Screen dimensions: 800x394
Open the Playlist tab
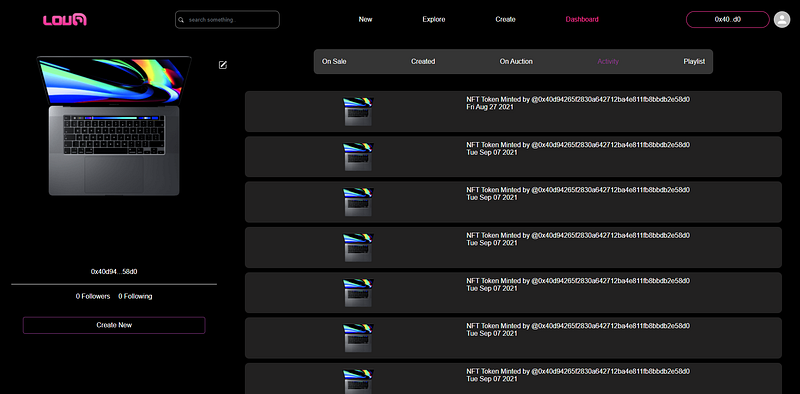pyautogui.click(x=694, y=61)
